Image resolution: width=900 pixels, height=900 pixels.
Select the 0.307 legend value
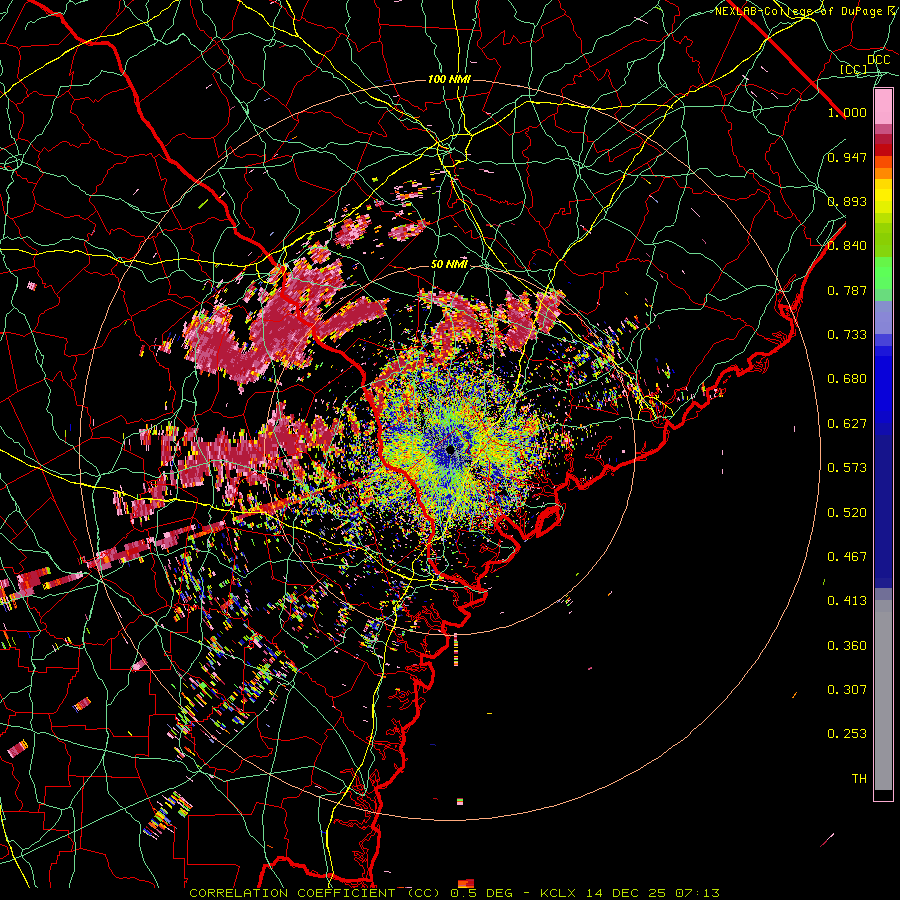click(847, 690)
